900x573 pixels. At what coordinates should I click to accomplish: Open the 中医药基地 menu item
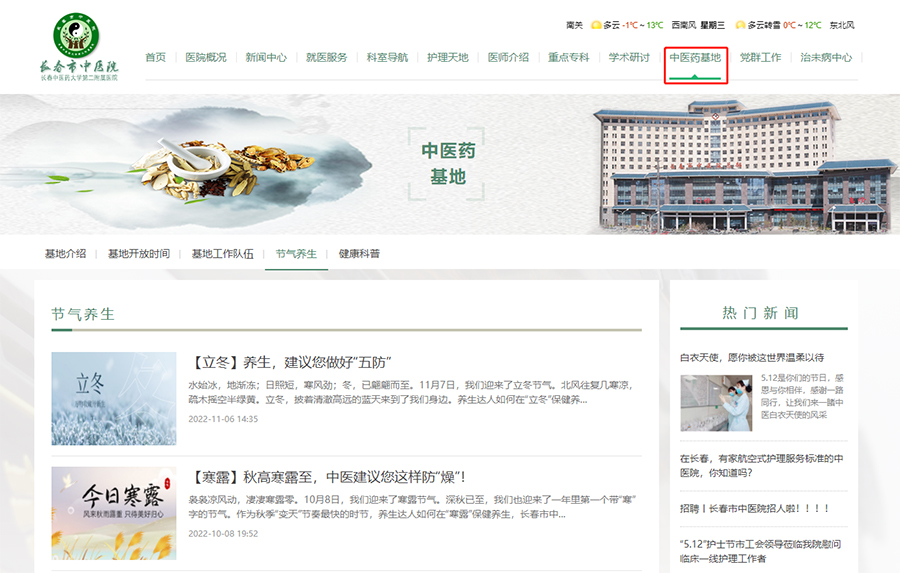pyautogui.click(x=695, y=58)
